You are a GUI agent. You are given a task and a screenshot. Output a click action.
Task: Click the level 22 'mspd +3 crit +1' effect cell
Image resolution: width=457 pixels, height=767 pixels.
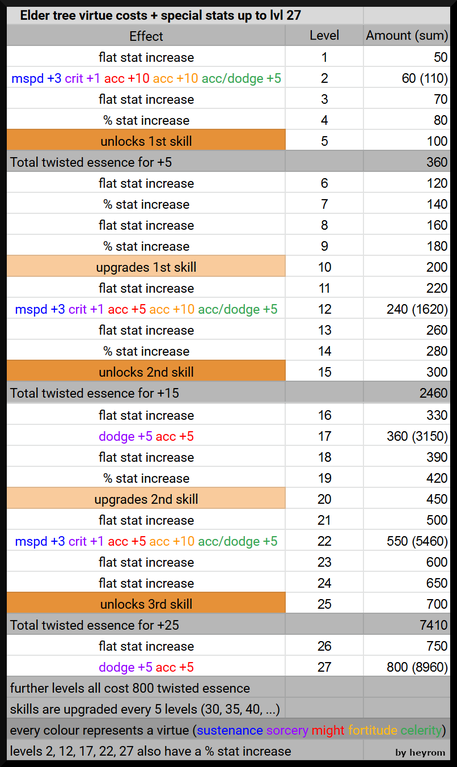[x=146, y=541]
